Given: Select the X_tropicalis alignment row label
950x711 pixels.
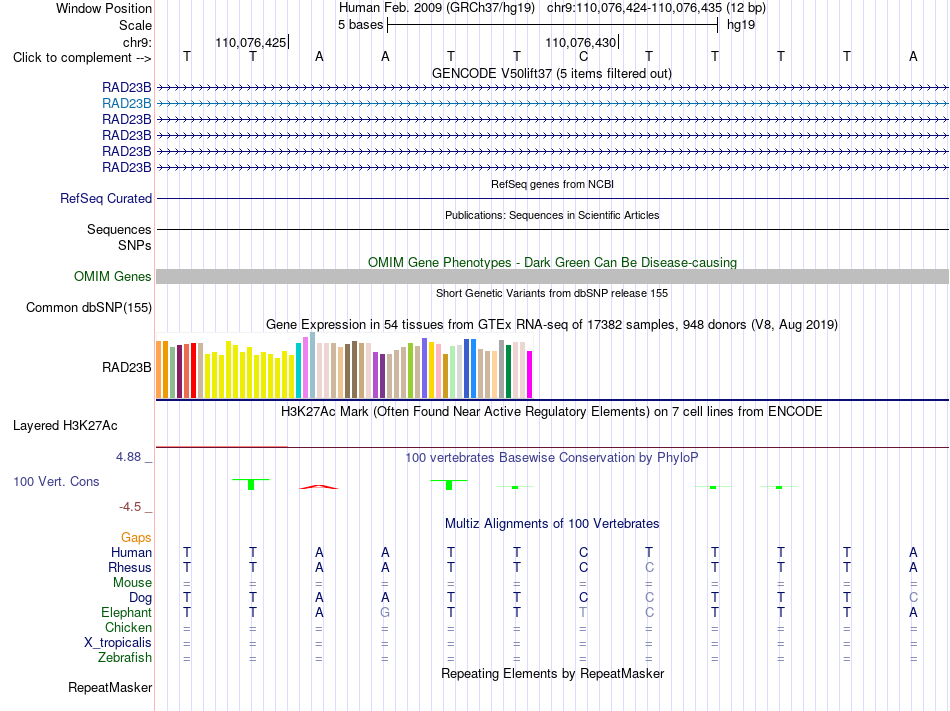Looking at the screenshot, I should click(x=118, y=643).
